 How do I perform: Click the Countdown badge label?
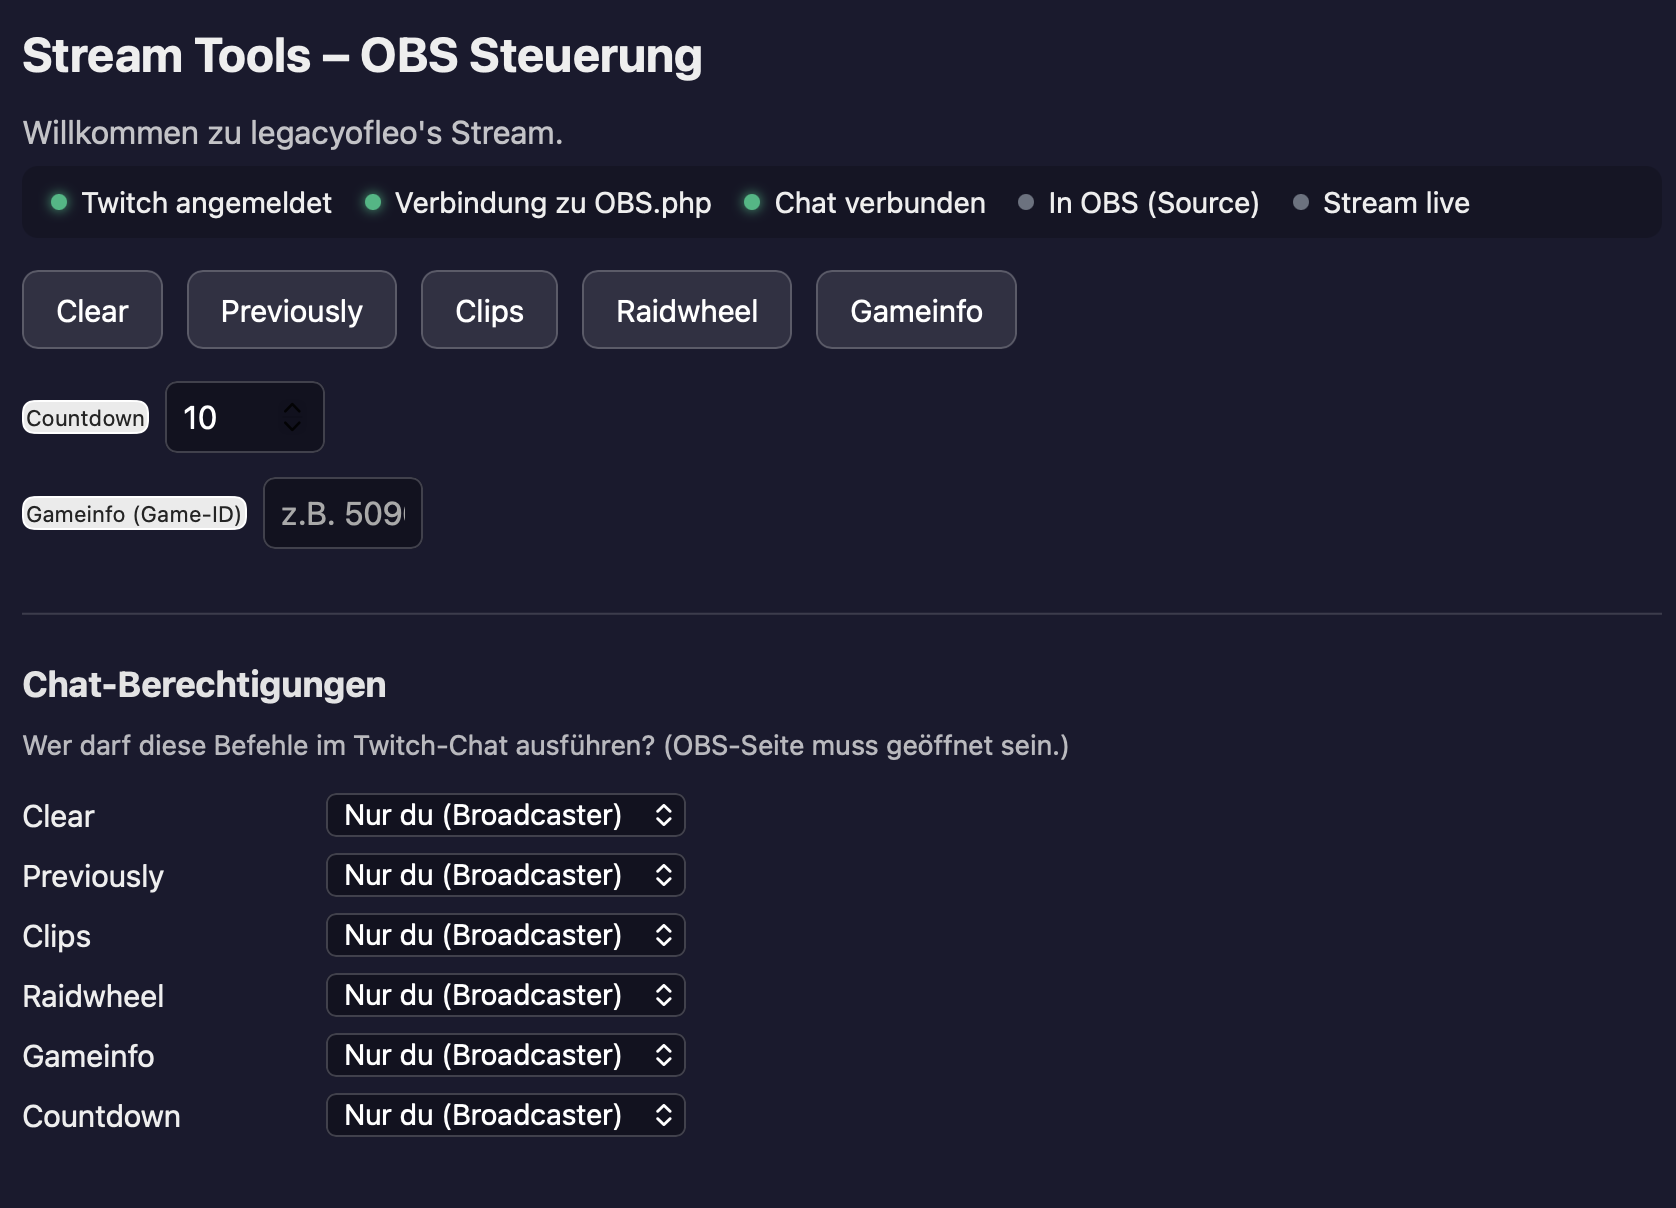pyautogui.click(x=85, y=417)
